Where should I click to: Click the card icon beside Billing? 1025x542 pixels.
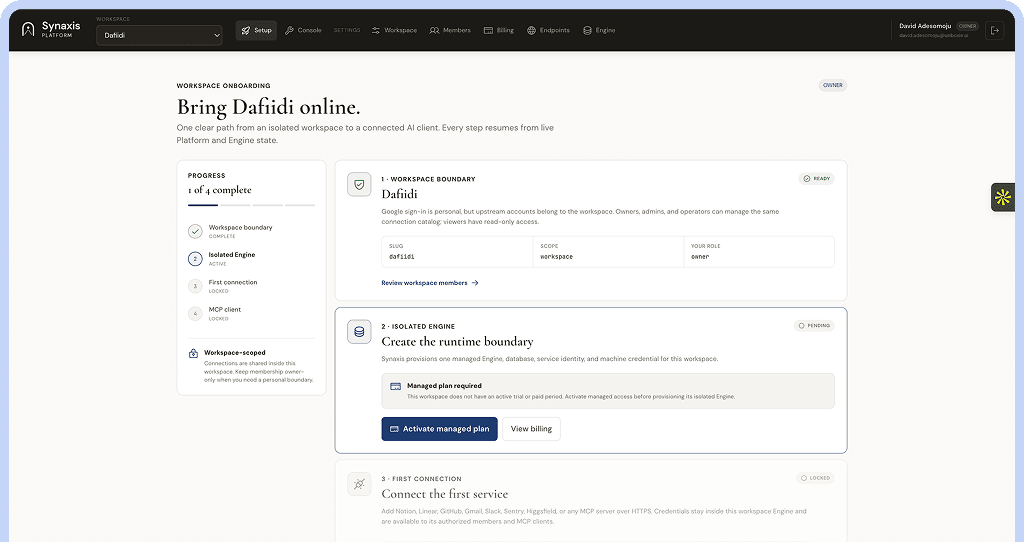coord(488,31)
